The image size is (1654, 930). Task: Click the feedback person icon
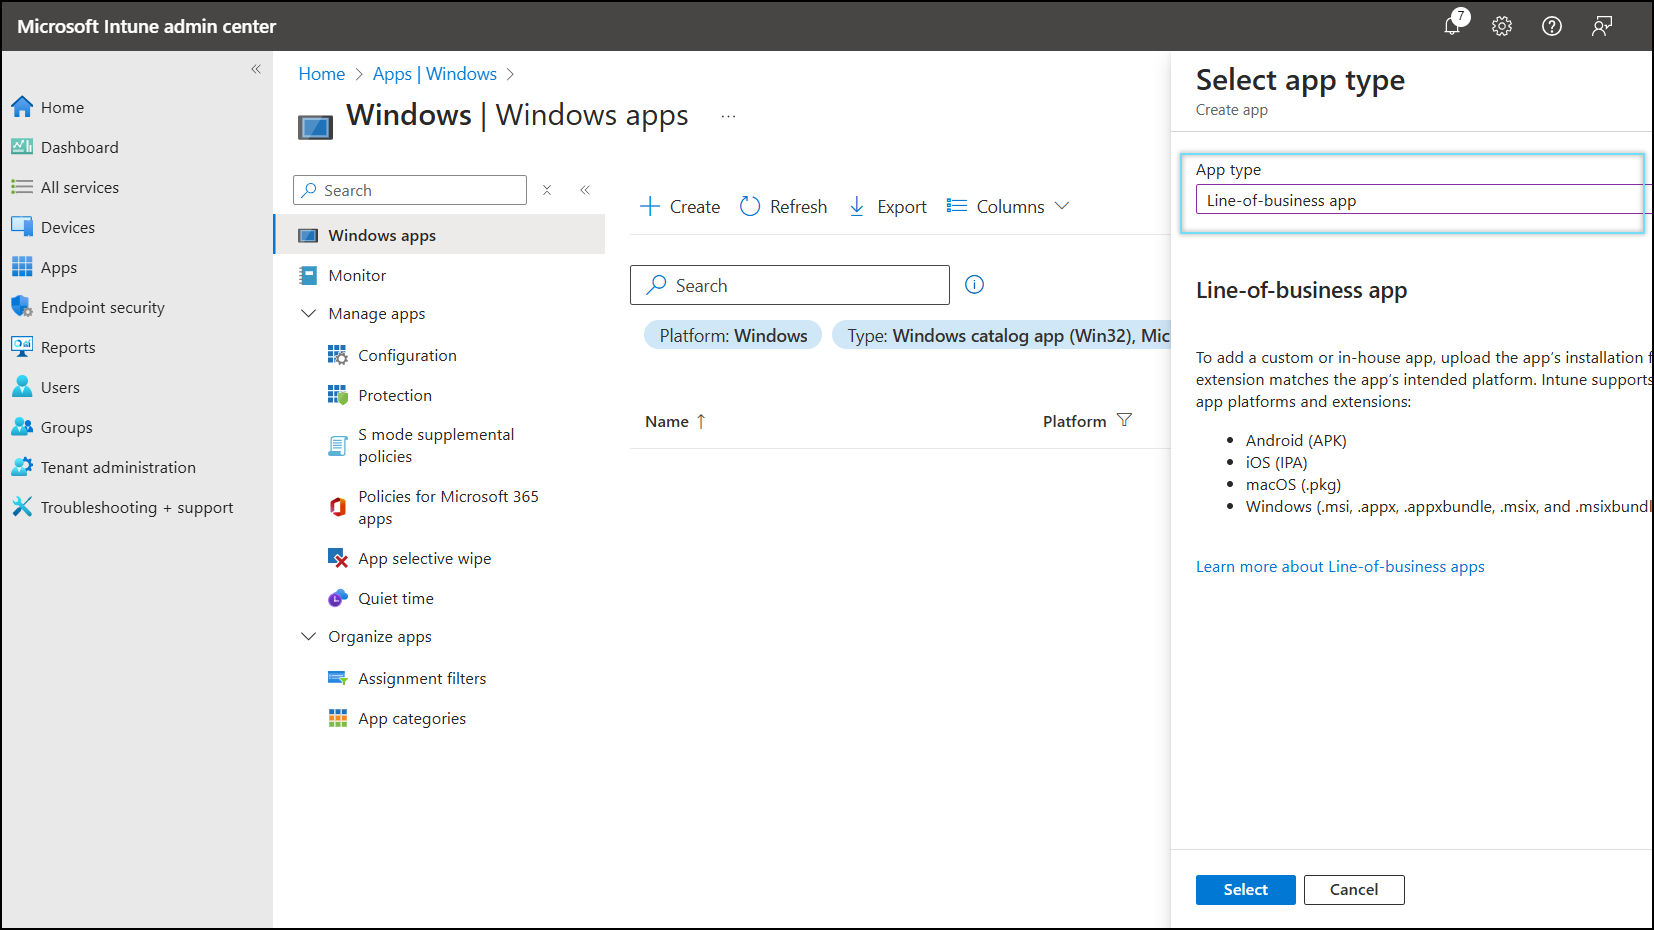pyautogui.click(x=1602, y=26)
